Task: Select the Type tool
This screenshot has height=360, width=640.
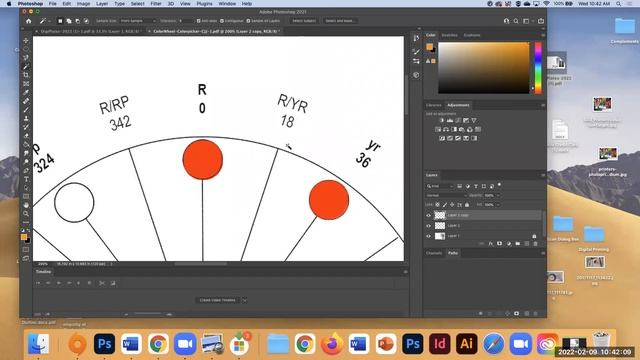Action: point(26,179)
